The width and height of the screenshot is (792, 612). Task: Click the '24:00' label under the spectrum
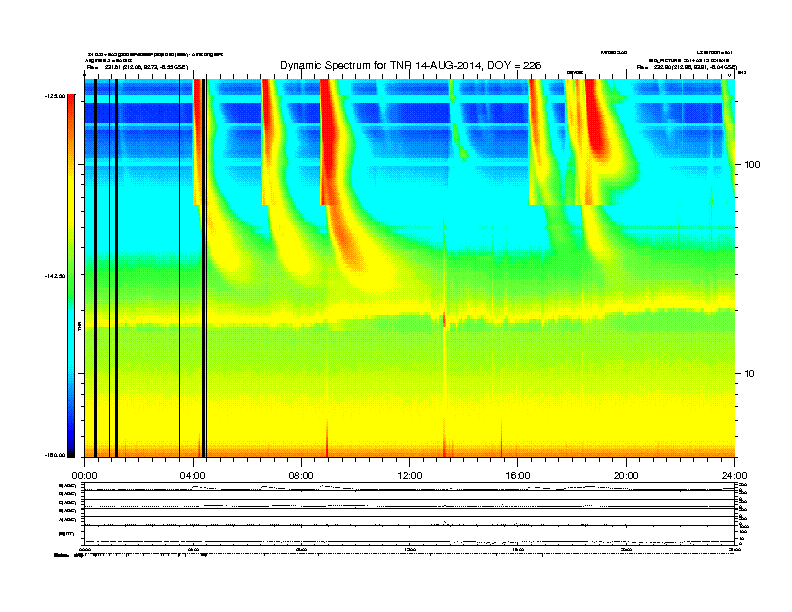pyautogui.click(x=735, y=476)
